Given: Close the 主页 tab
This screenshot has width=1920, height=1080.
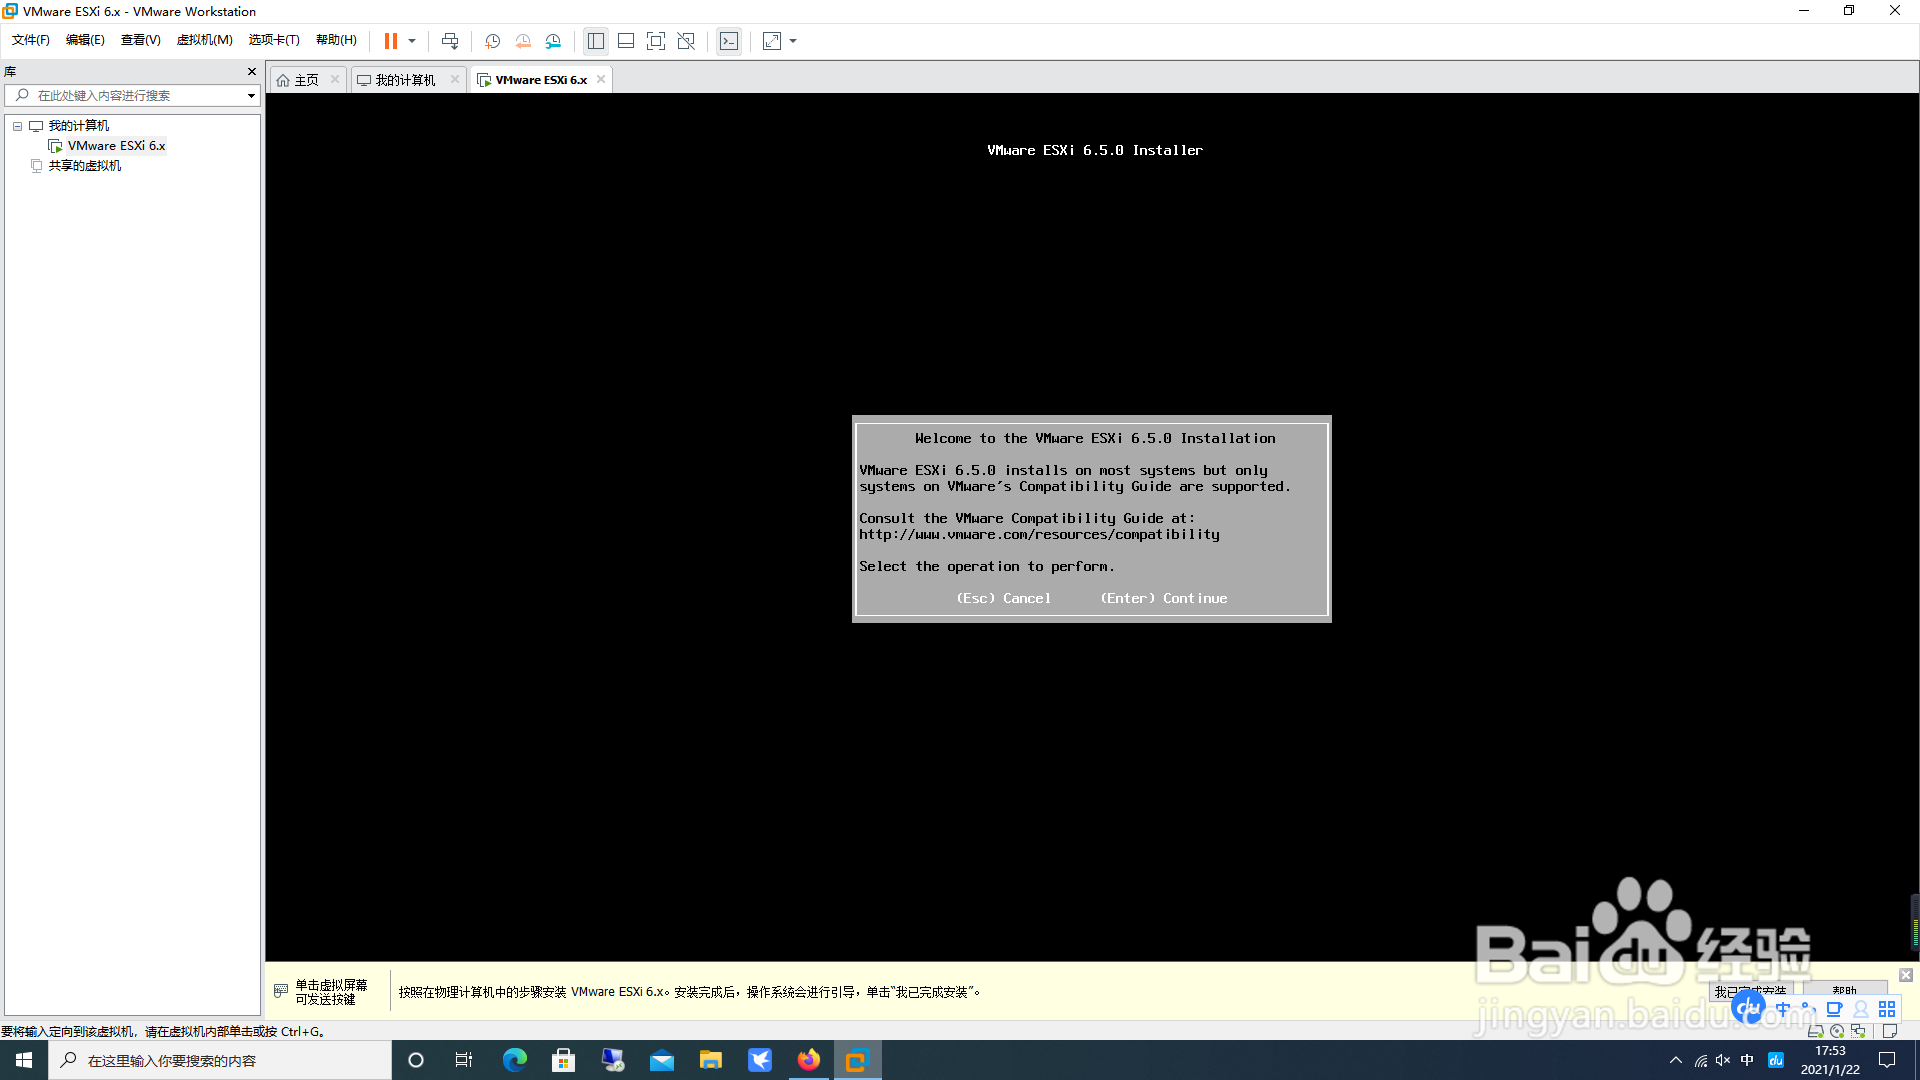Looking at the screenshot, I should pyautogui.click(x=335, y=80).
